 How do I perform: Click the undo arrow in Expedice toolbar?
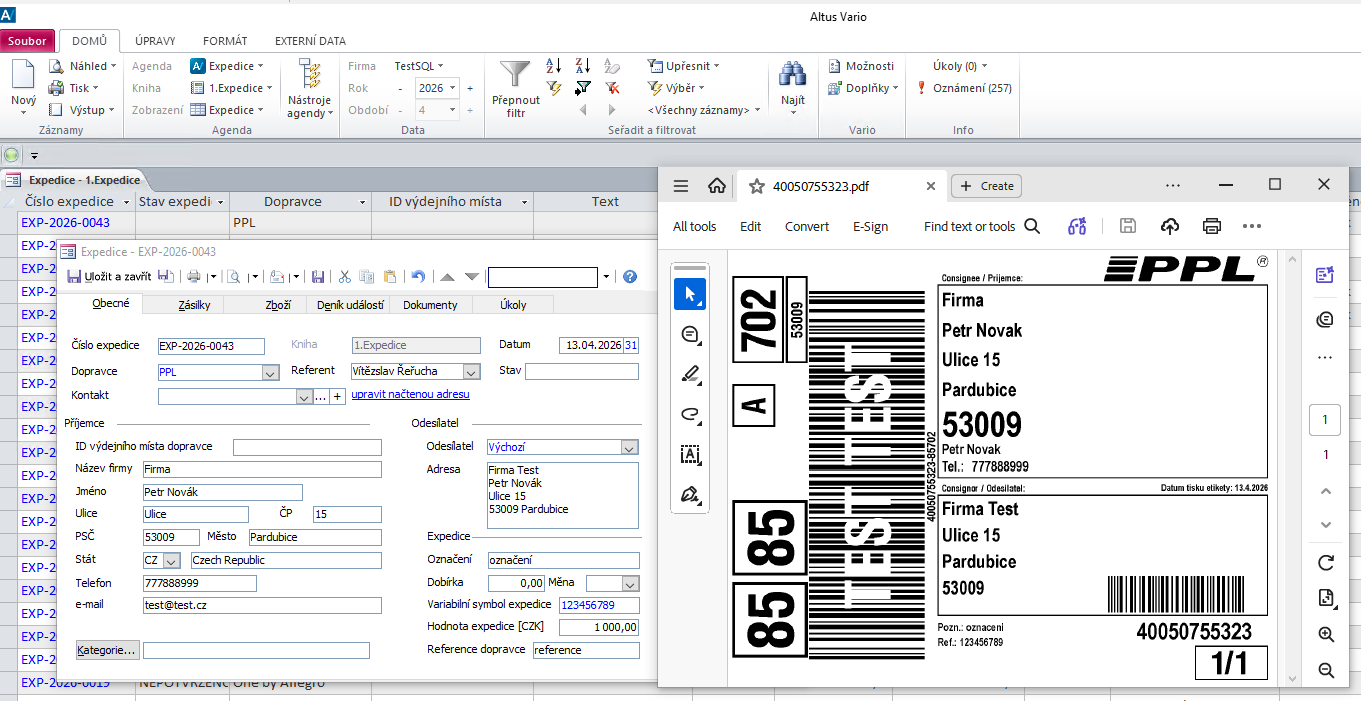click(418, 277)
